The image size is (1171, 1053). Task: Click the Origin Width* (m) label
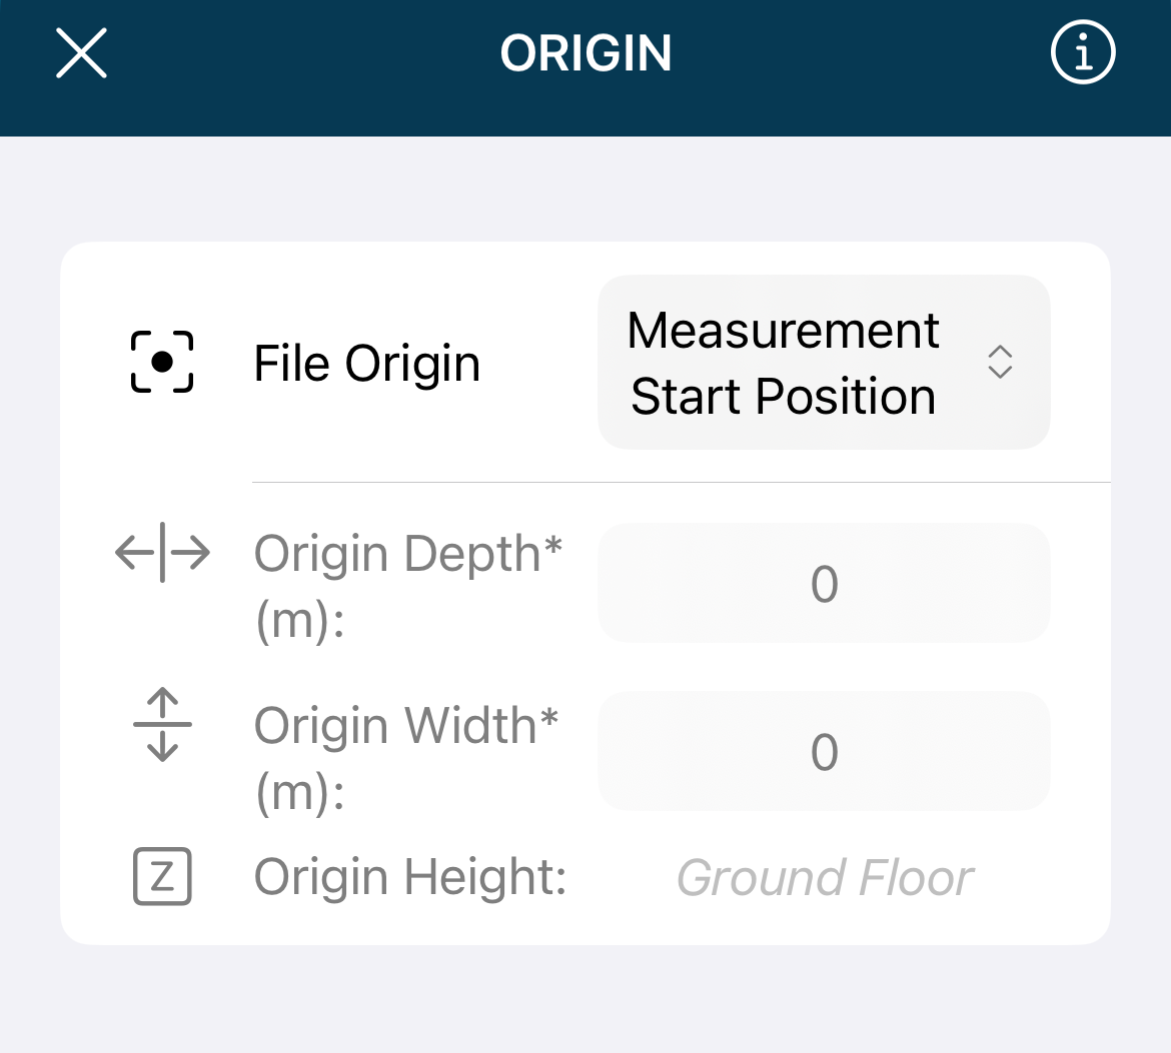405,756
